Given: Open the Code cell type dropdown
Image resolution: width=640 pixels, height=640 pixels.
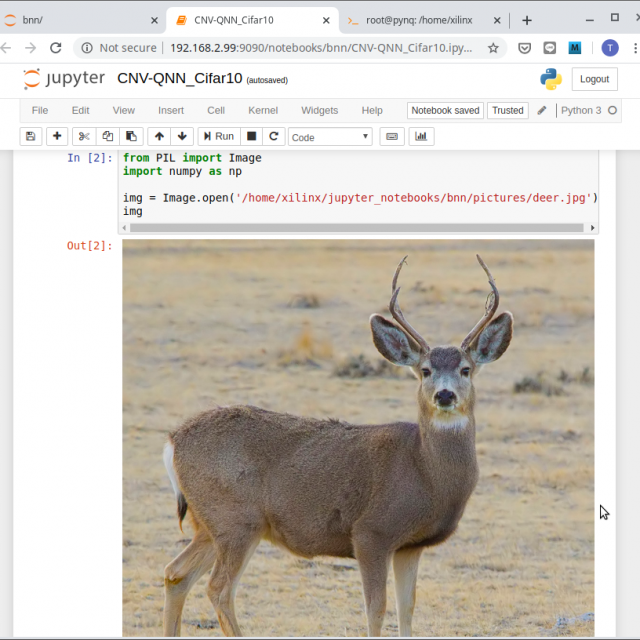Looking at the screenshot, I should pos(330,137).
